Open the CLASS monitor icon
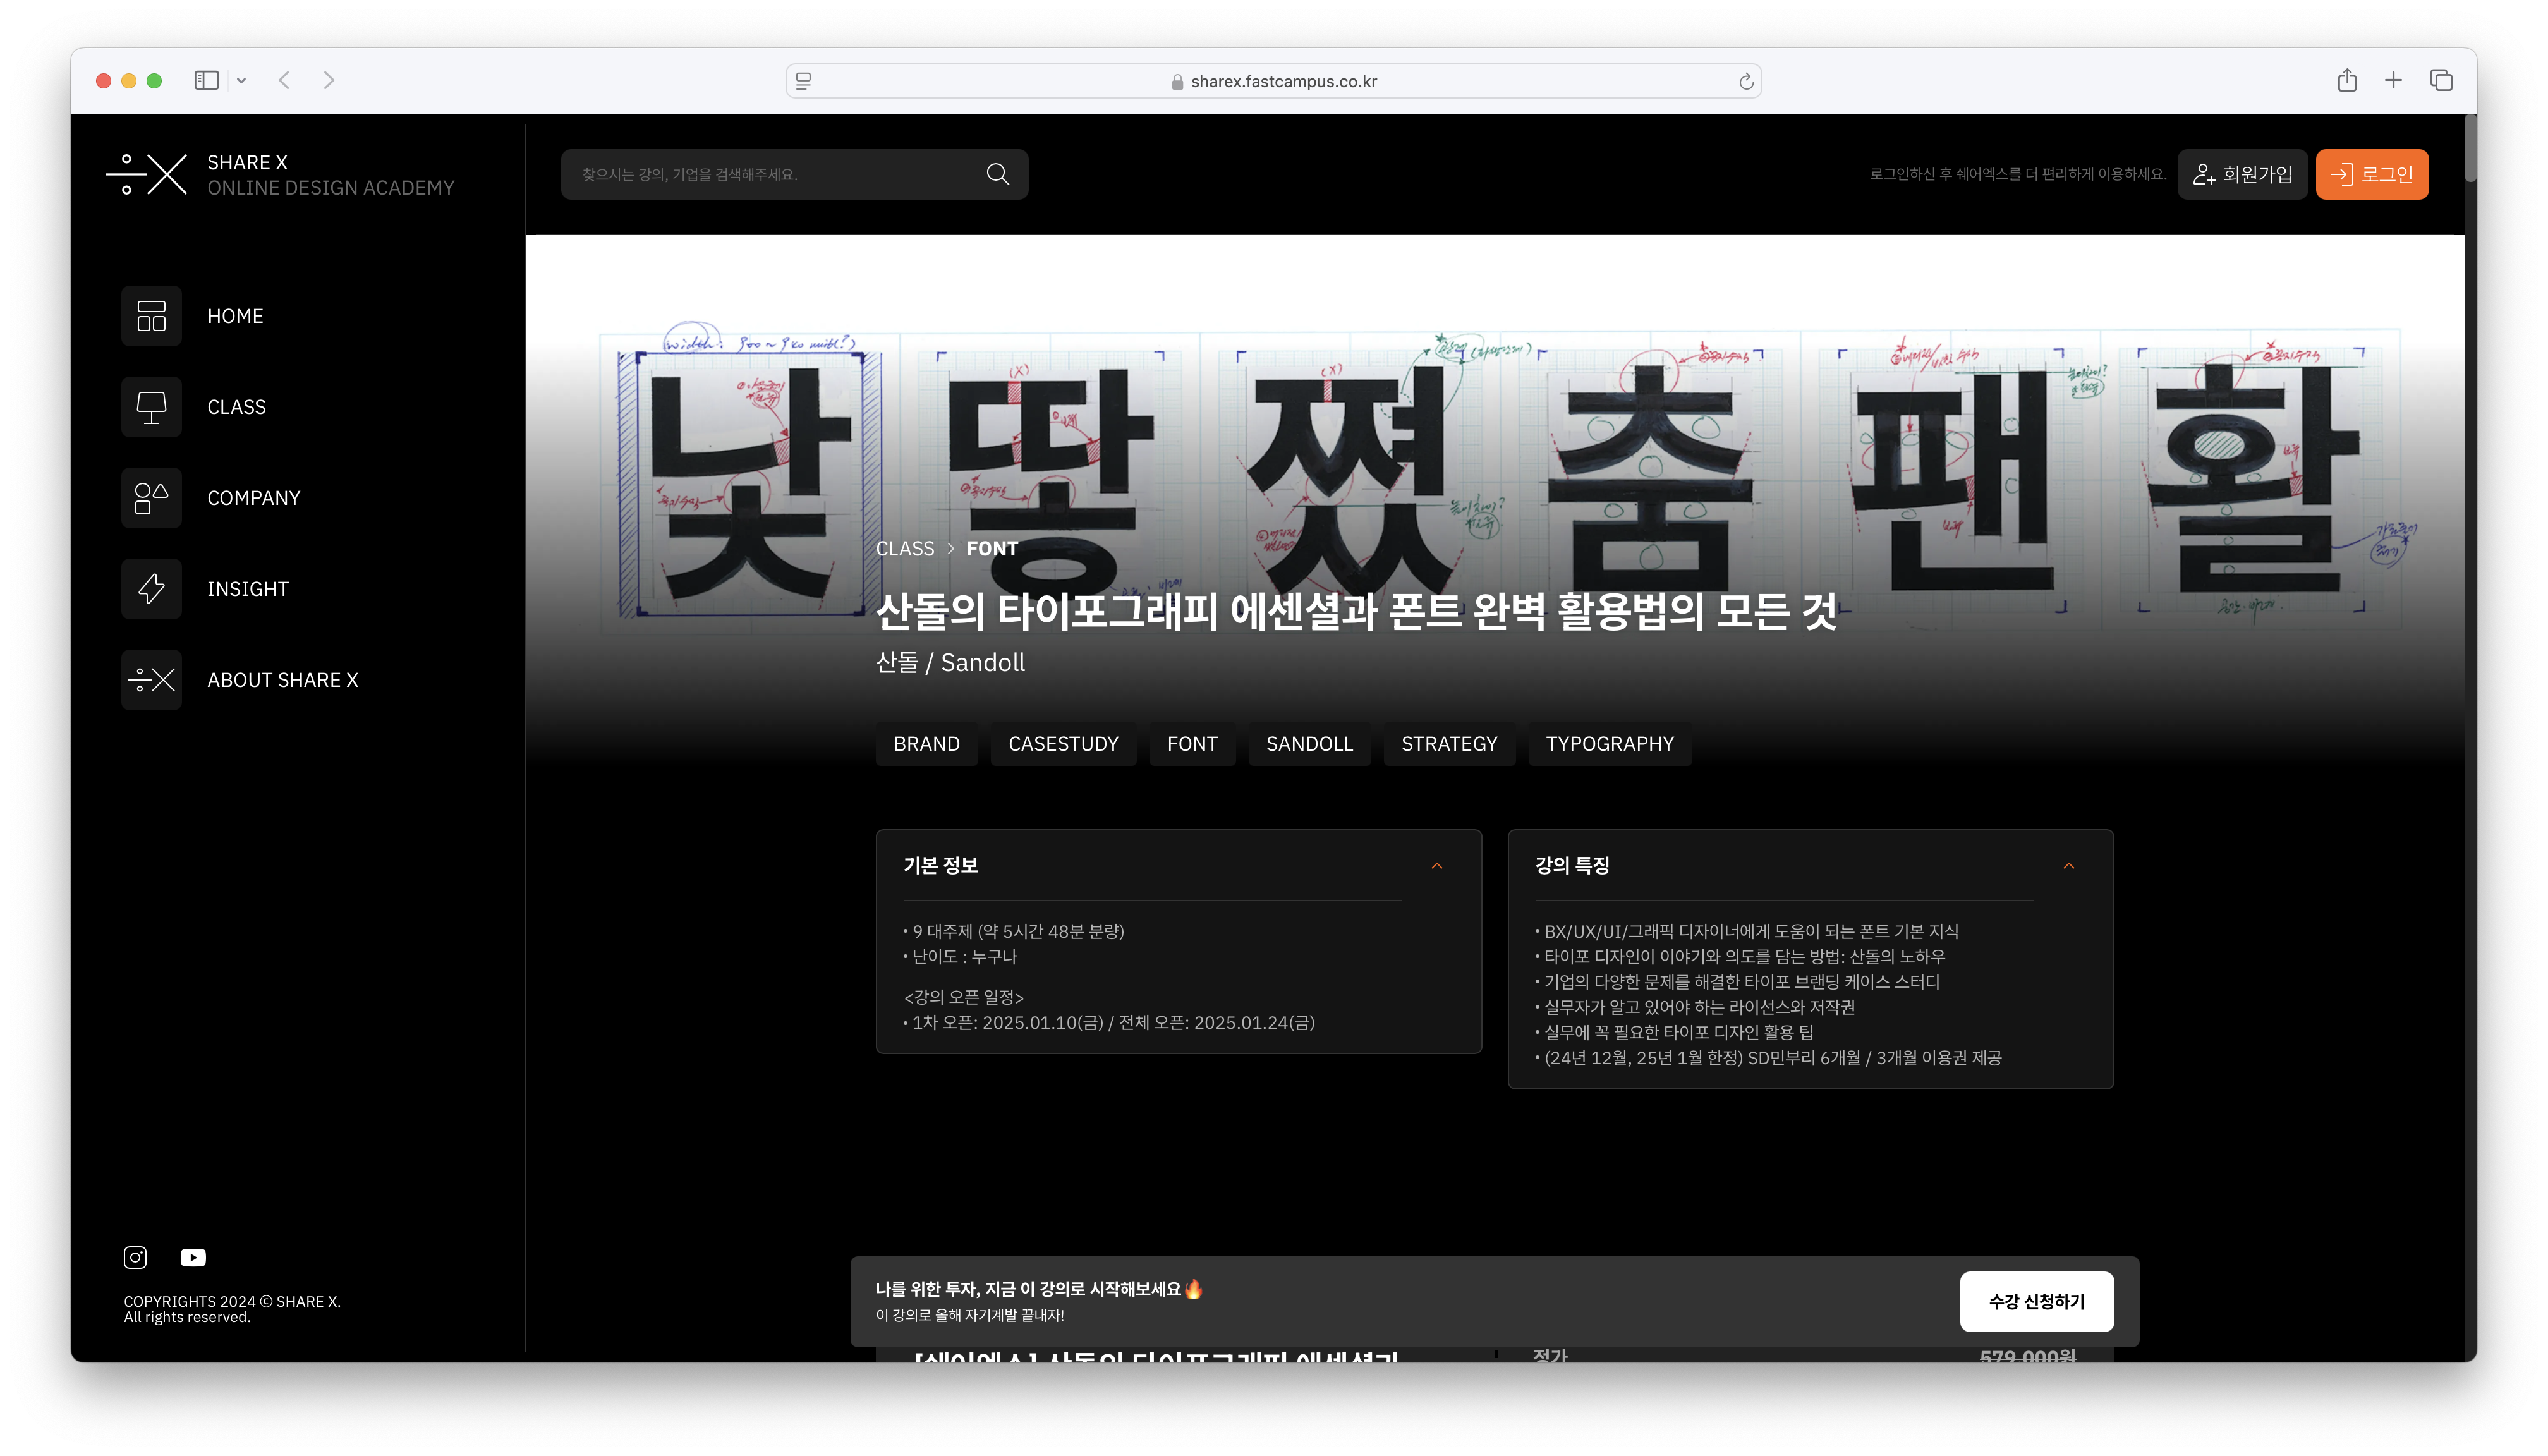 pos(151,407)
